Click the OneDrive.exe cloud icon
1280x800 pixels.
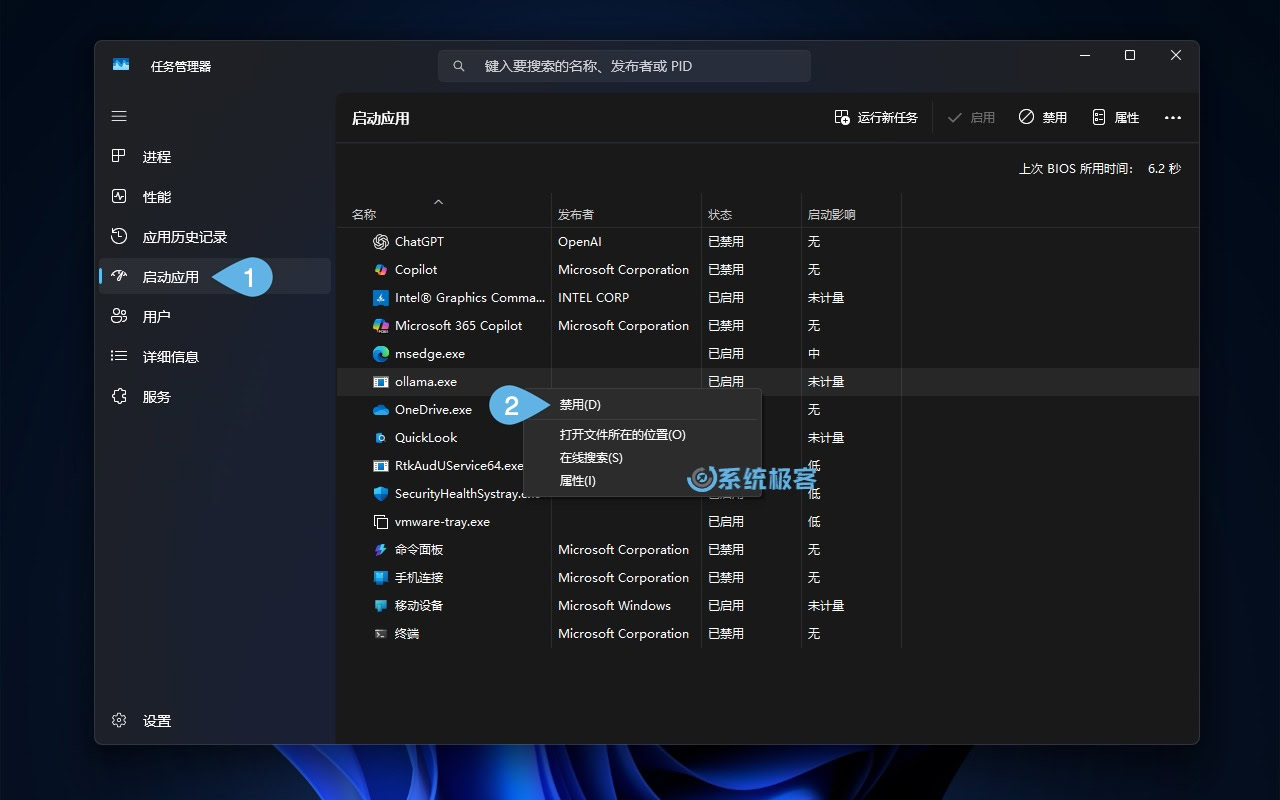pos(380,410)
